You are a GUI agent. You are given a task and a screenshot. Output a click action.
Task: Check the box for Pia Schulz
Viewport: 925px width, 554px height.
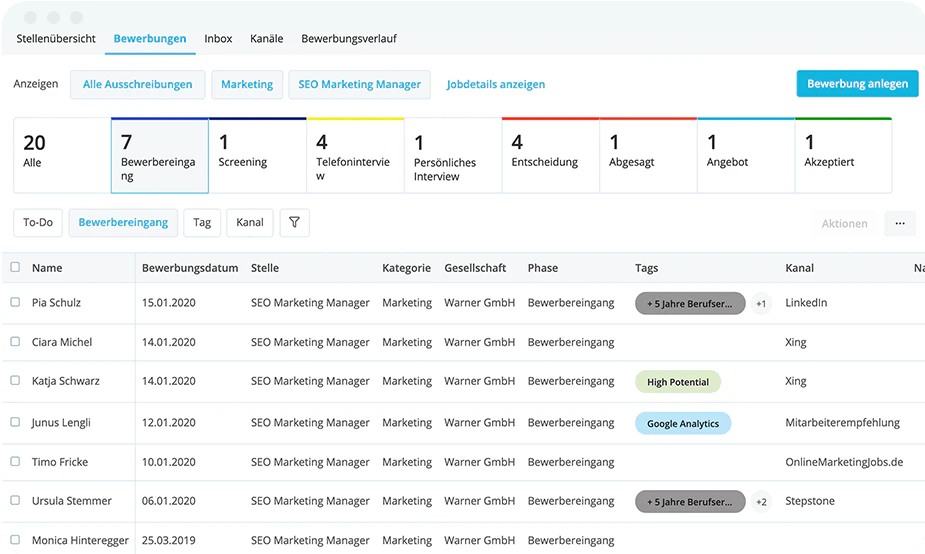point(15,302)
